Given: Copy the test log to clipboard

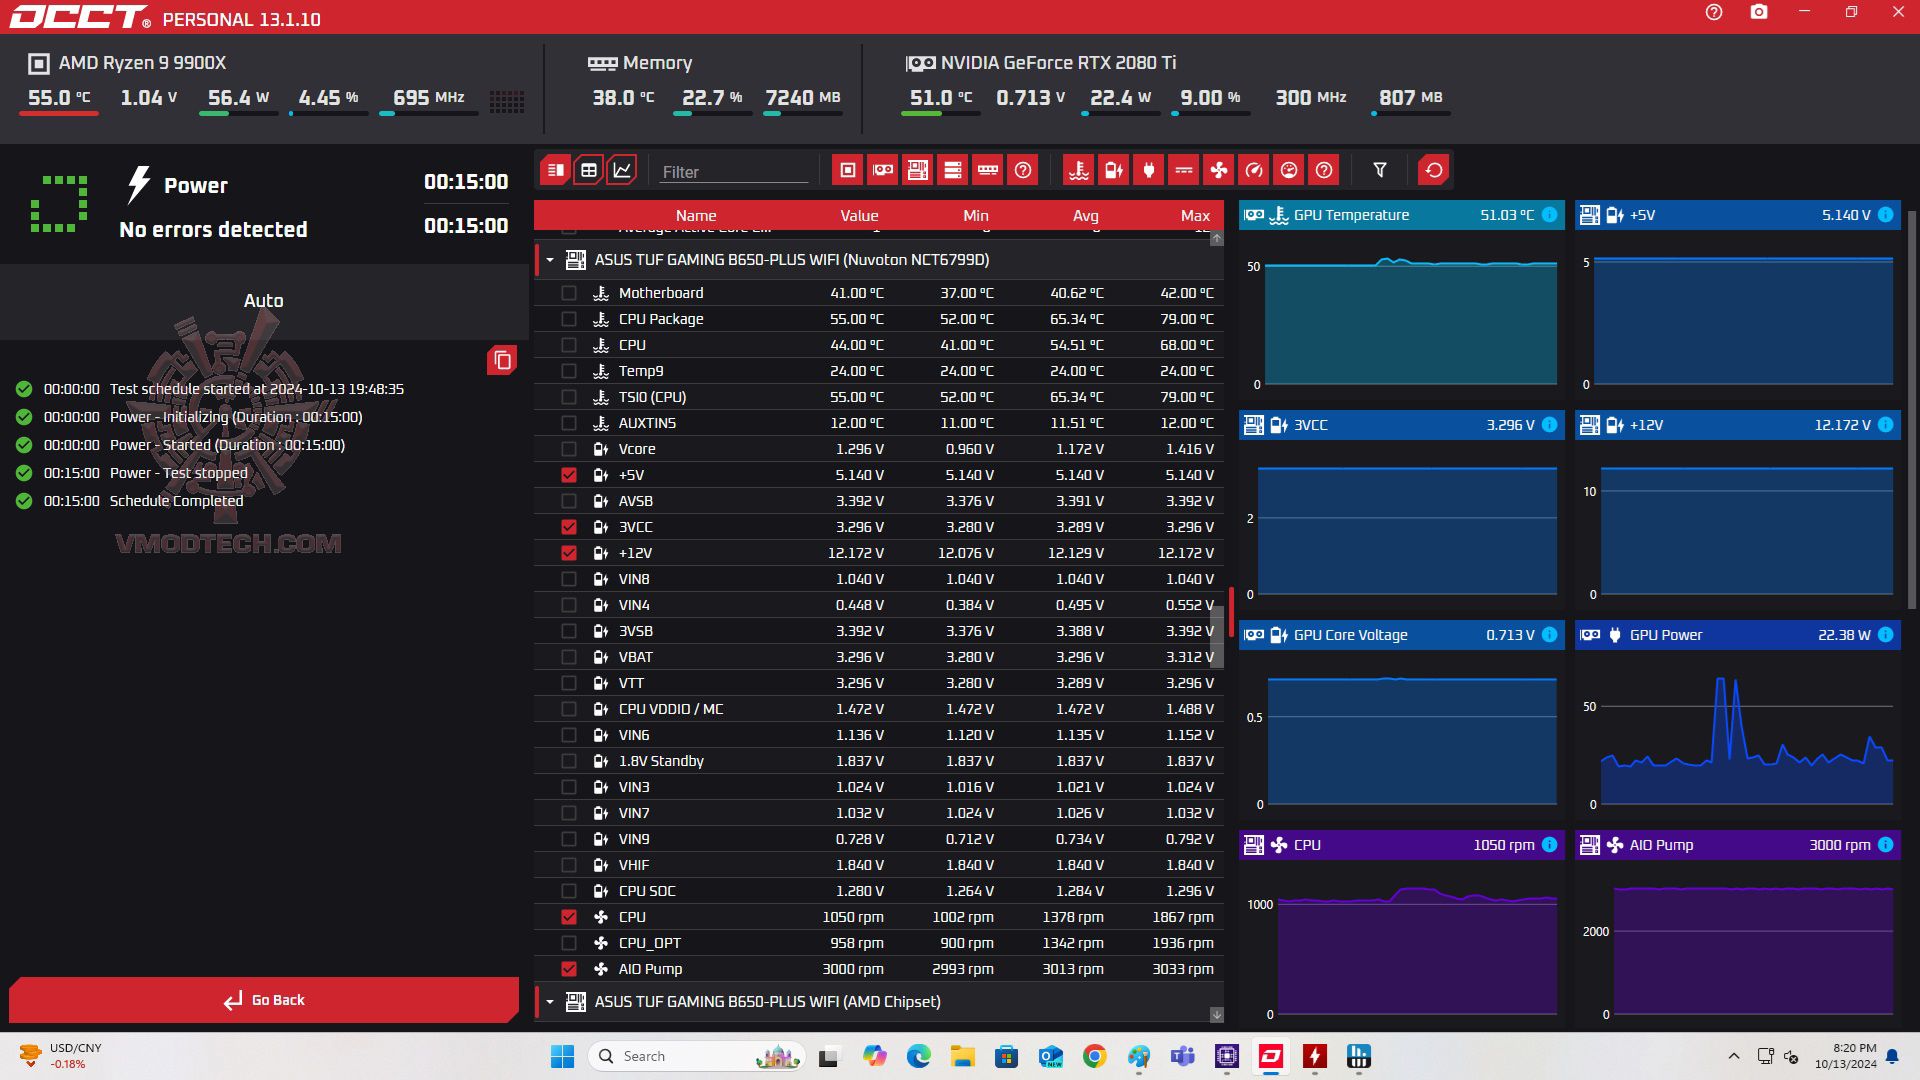Looking at the screenshot, I should click(502, 360).
